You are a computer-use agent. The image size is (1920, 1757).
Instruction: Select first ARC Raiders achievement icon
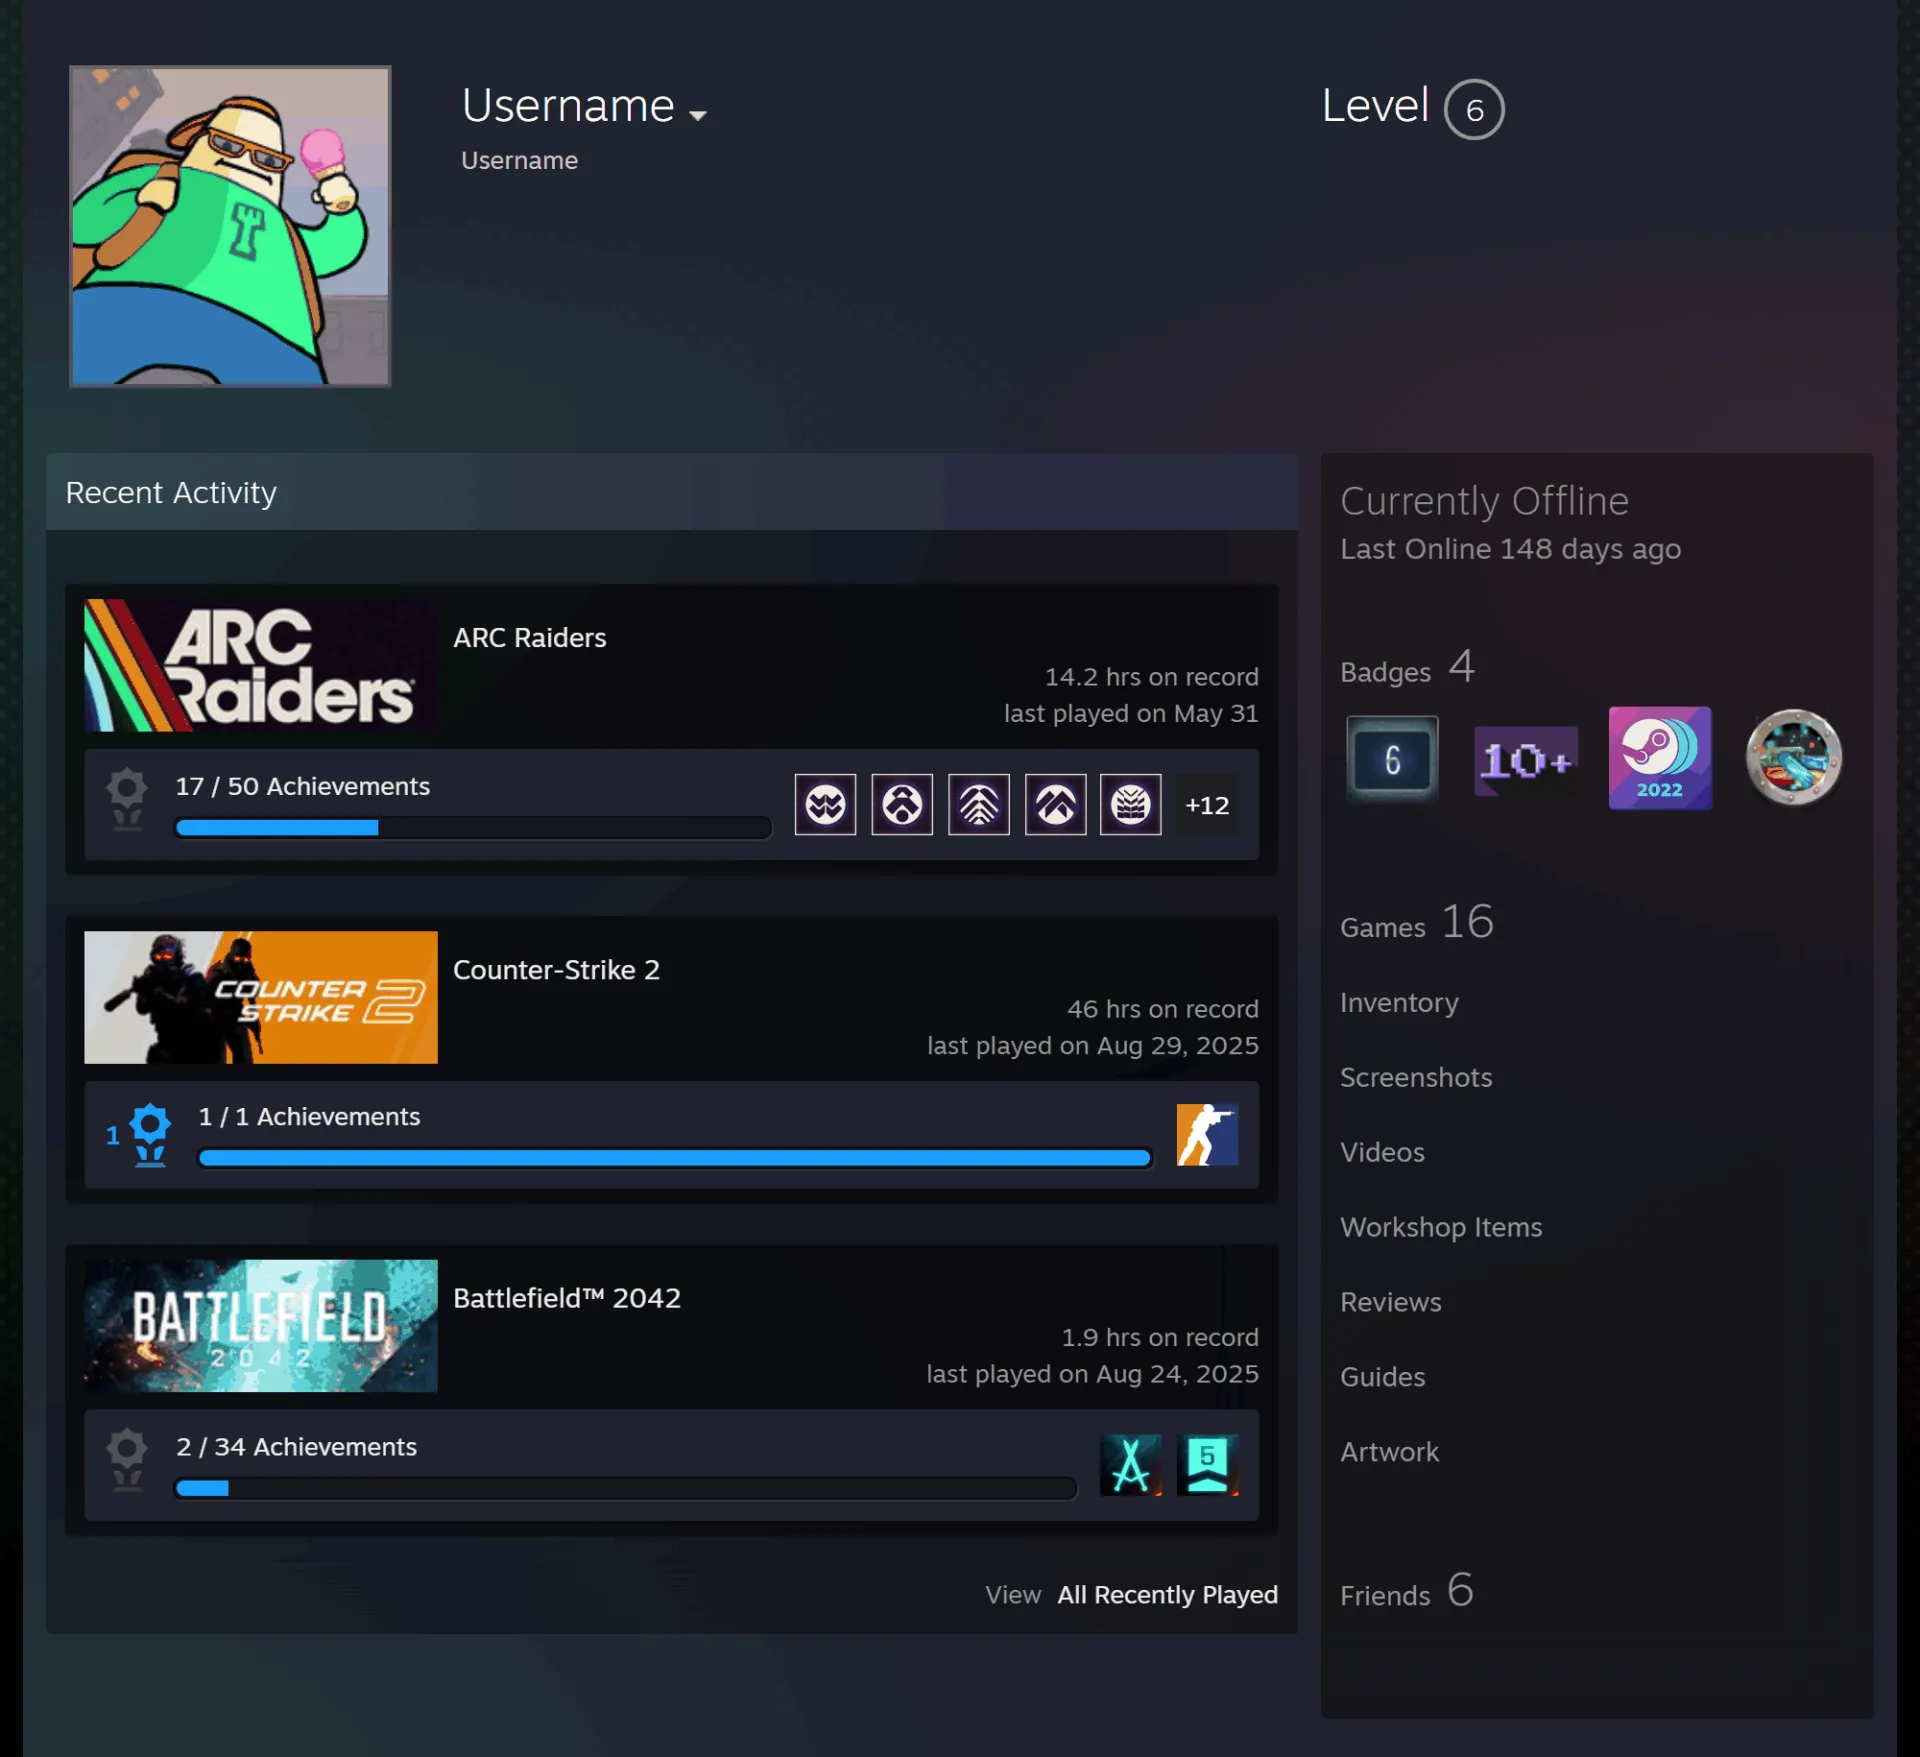click(x=825, y=804)
